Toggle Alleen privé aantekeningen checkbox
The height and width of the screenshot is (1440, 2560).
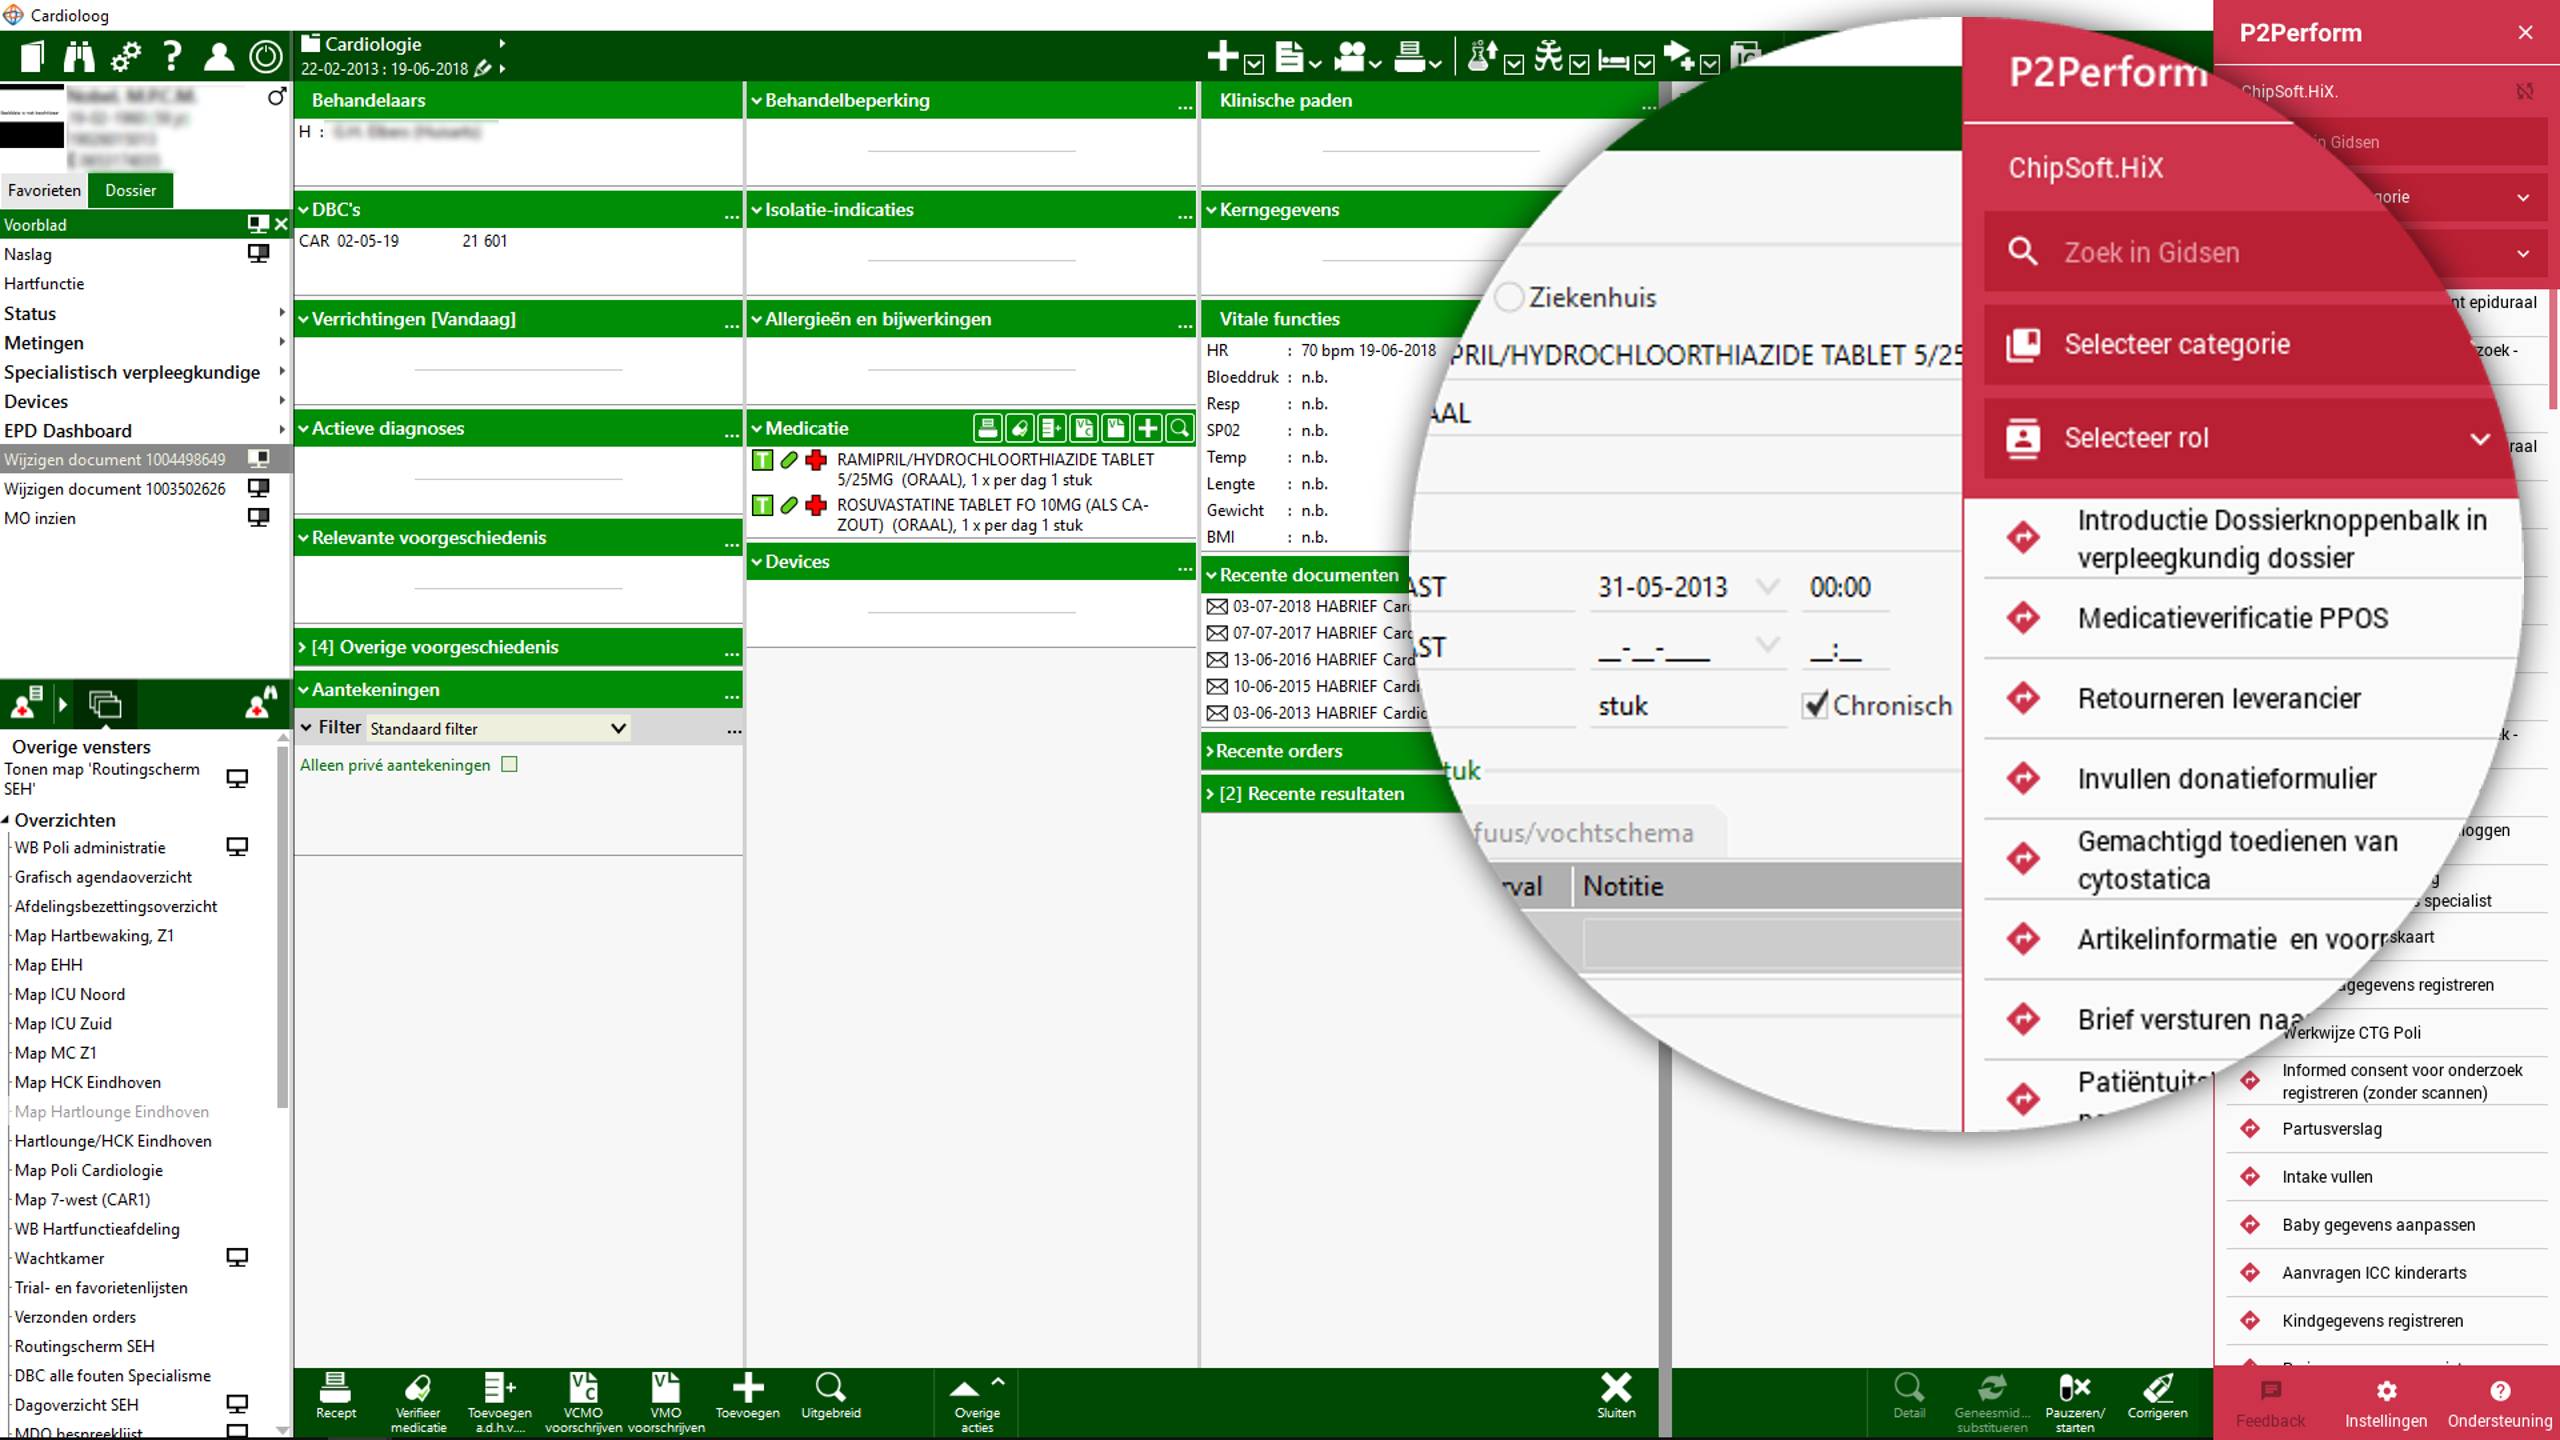point(510,765)
